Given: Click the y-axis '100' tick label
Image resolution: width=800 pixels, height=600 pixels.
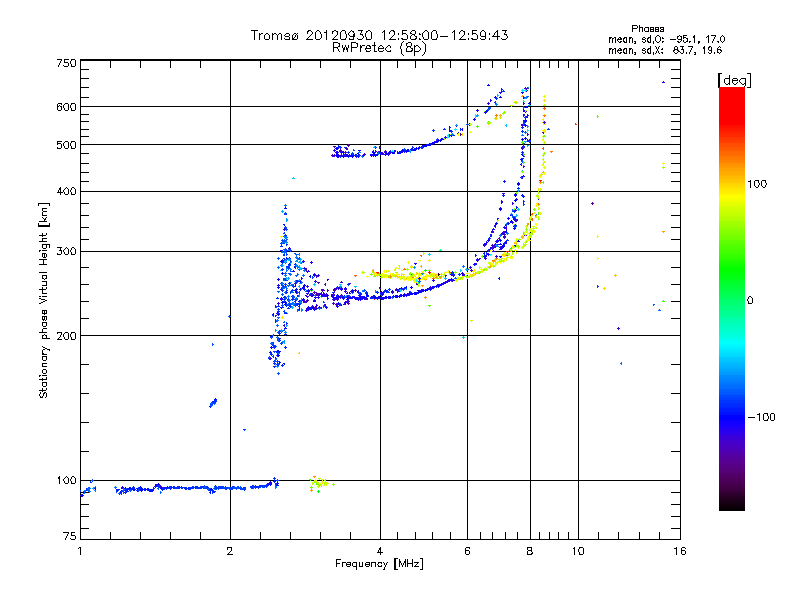Looking at the screenshot, I should (66, 481).
